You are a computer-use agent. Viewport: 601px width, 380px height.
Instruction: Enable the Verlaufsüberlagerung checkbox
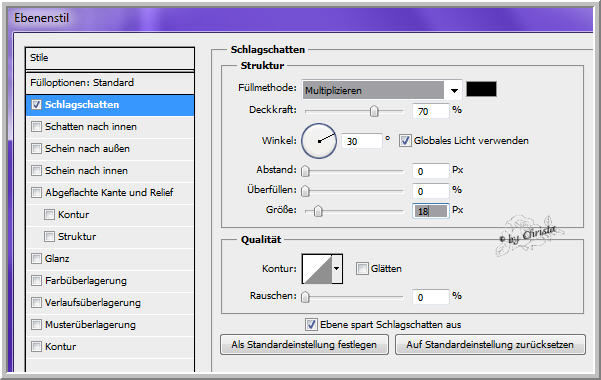click(x=36, y=303)
